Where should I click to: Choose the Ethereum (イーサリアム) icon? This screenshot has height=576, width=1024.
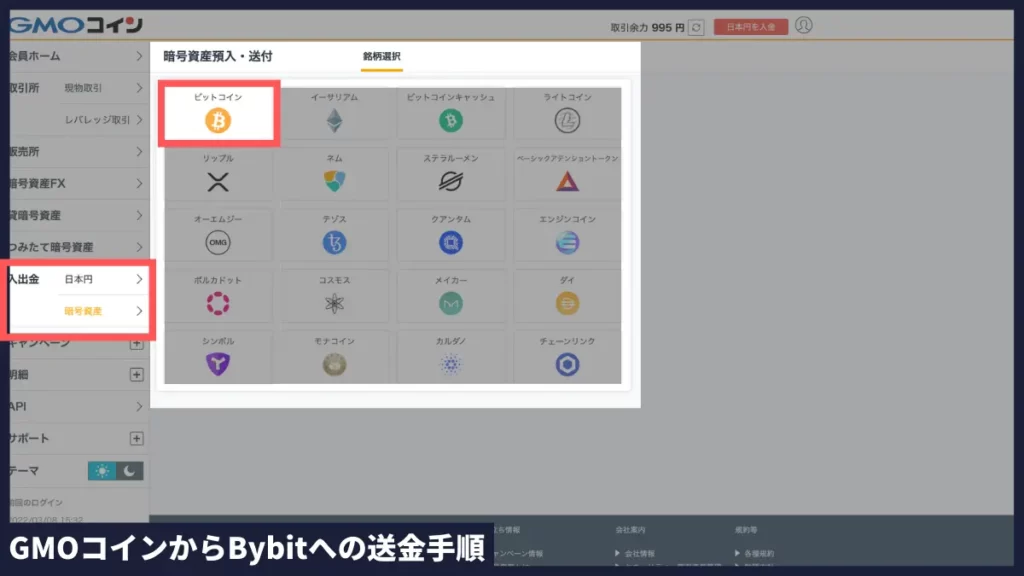[x=334, y=121]
